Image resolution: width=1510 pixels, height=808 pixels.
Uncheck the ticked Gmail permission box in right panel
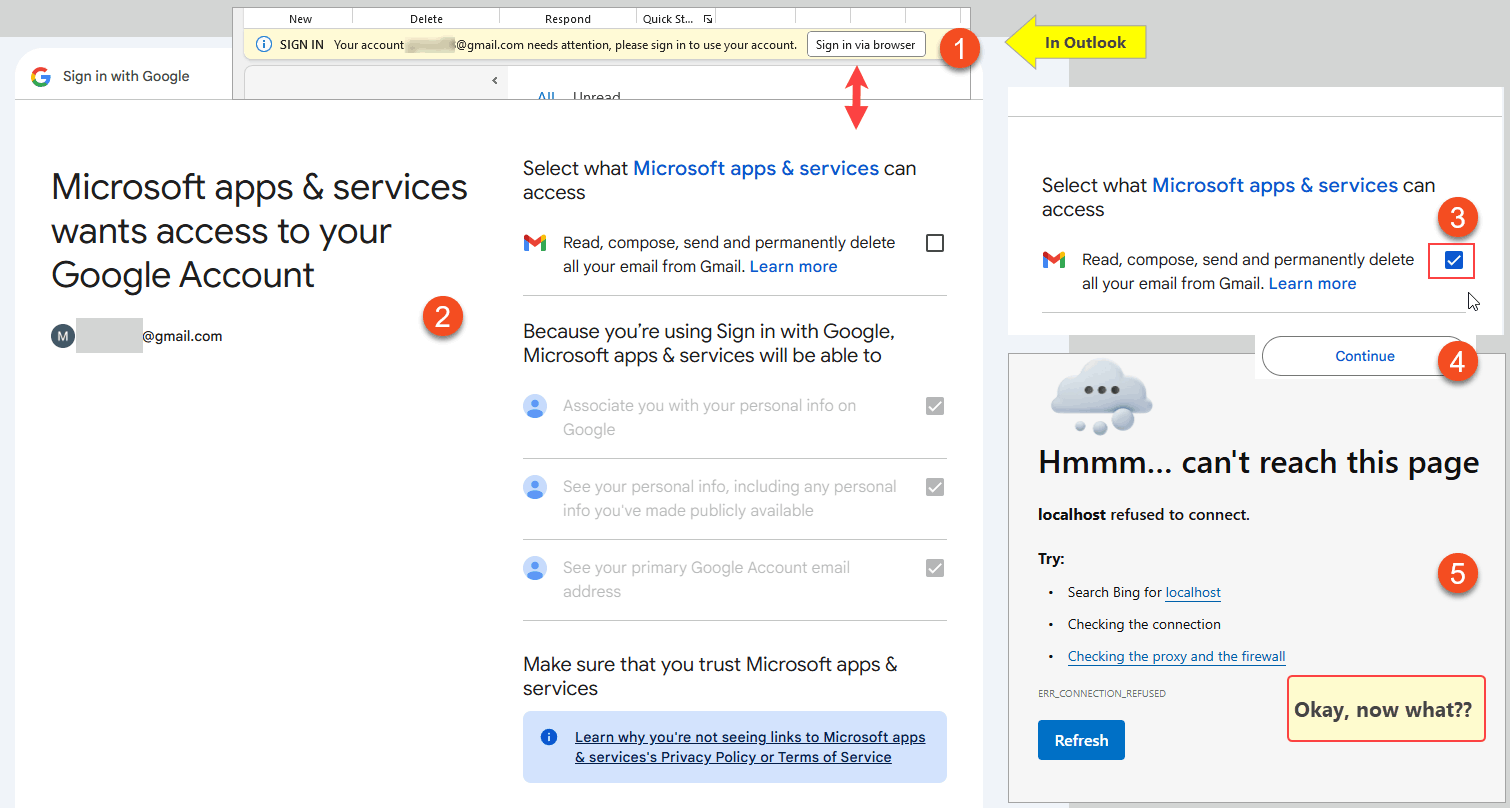pos(1454,260)
